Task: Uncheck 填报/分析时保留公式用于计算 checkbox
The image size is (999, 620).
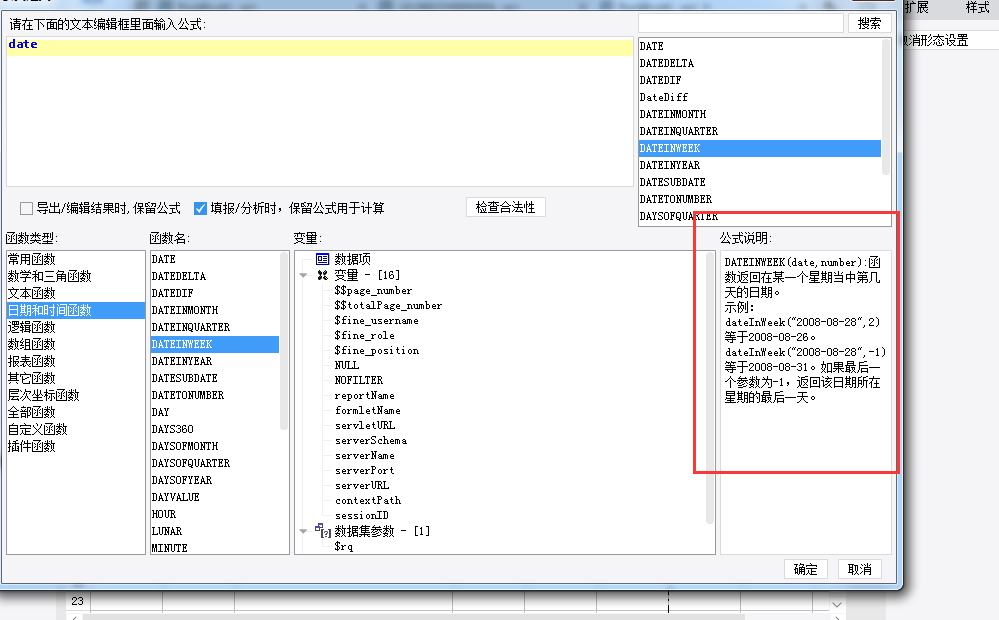Action: click(200, 208)
